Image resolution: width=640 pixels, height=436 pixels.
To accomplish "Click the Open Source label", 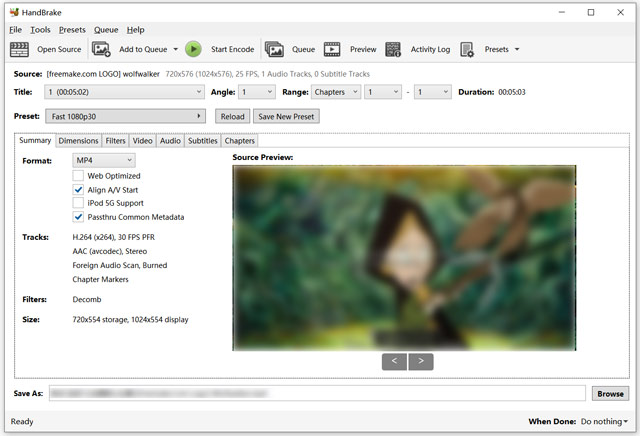I will (59, 49).
